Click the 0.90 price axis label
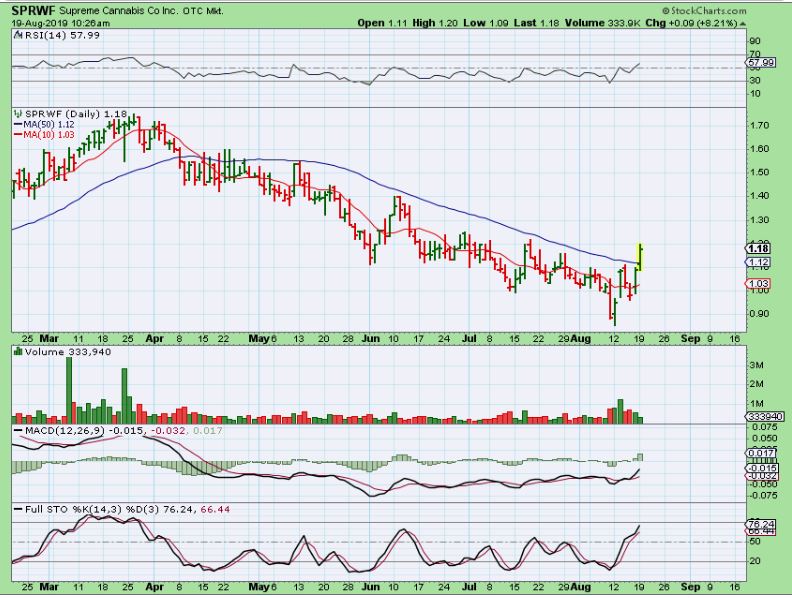The width and height of the screenshot is (792, 598). (758, 314)
